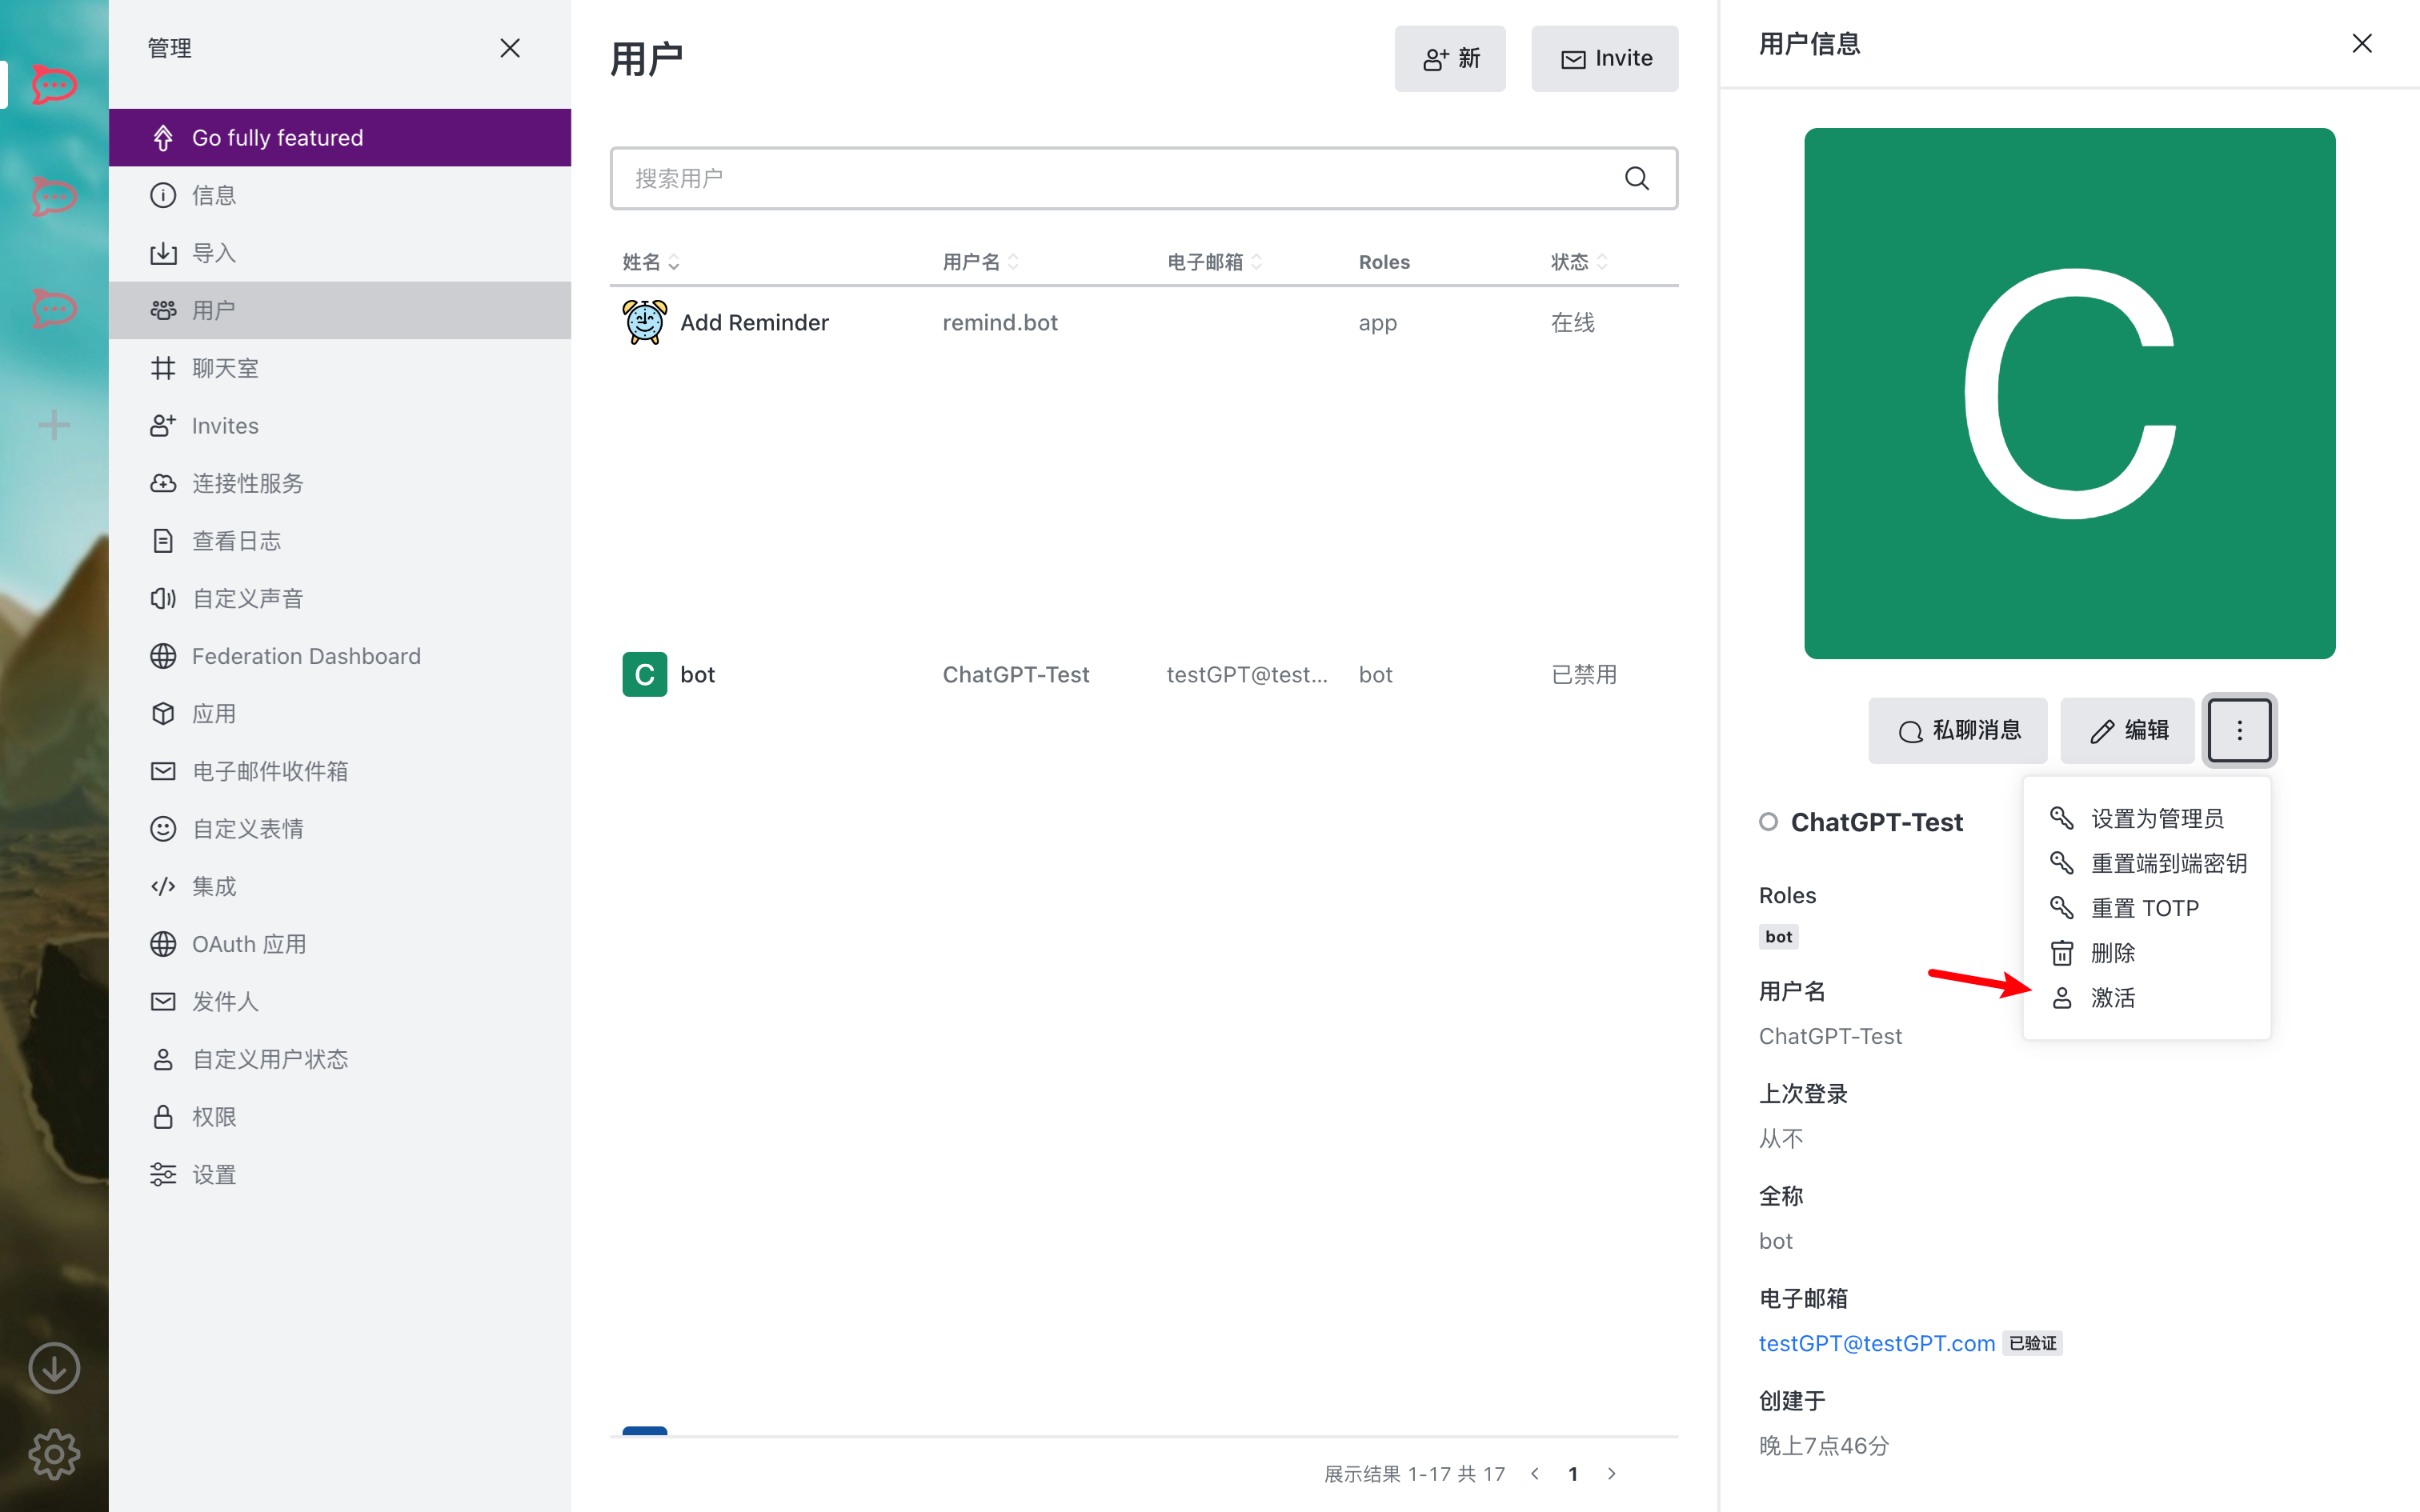2420x1512 pixels.
Task: Sort users by 用户名 column
Action: [x=981, y=262]
